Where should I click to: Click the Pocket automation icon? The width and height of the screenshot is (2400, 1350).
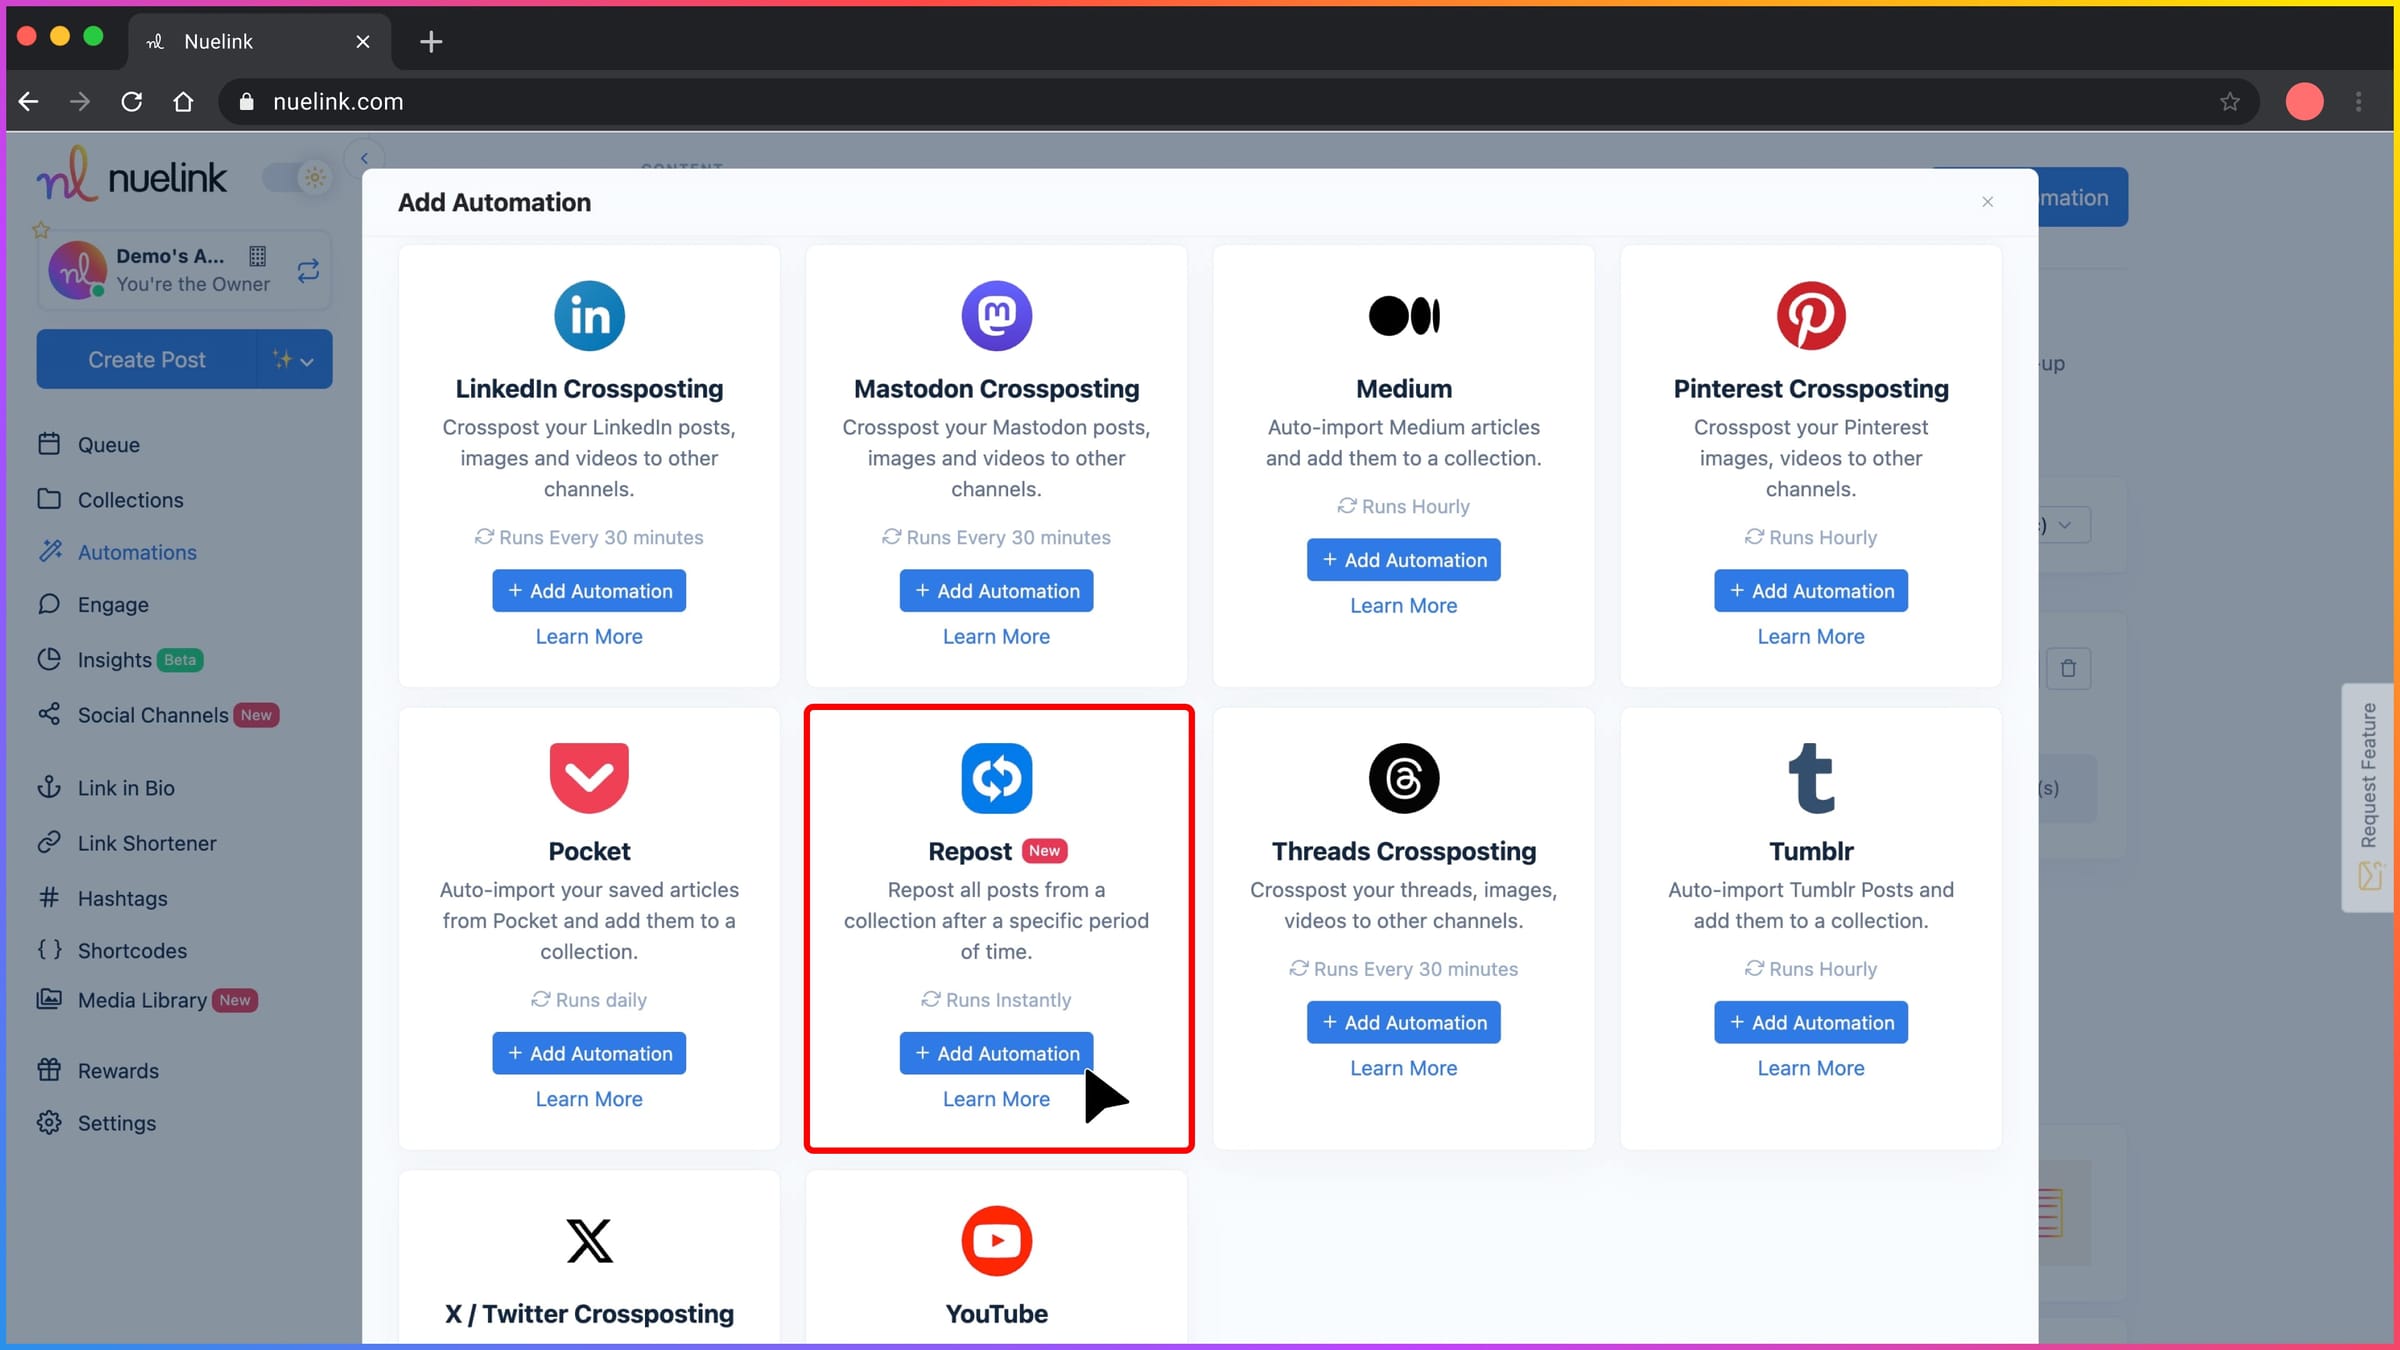pyautogui.click(x=589, y=778)
